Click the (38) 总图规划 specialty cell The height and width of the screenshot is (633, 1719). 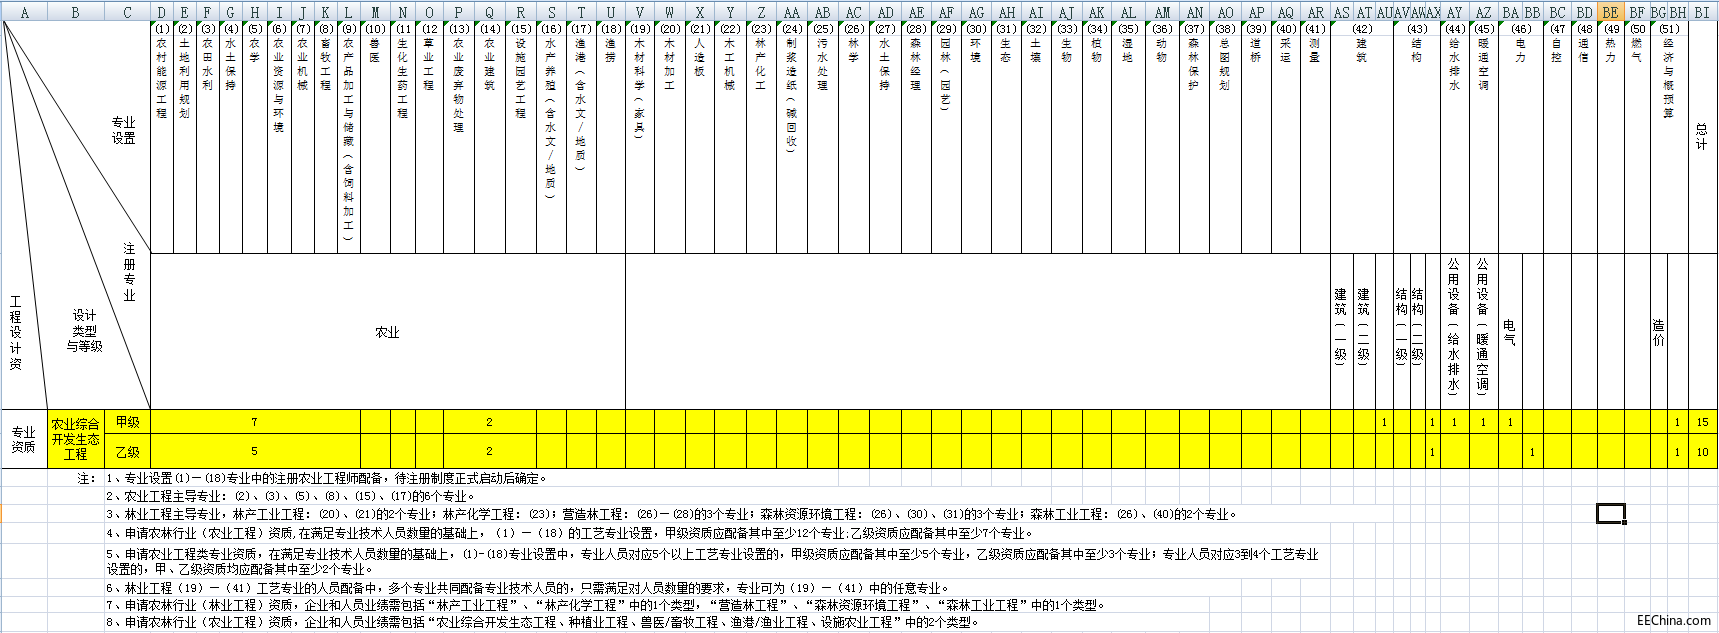1225,137
